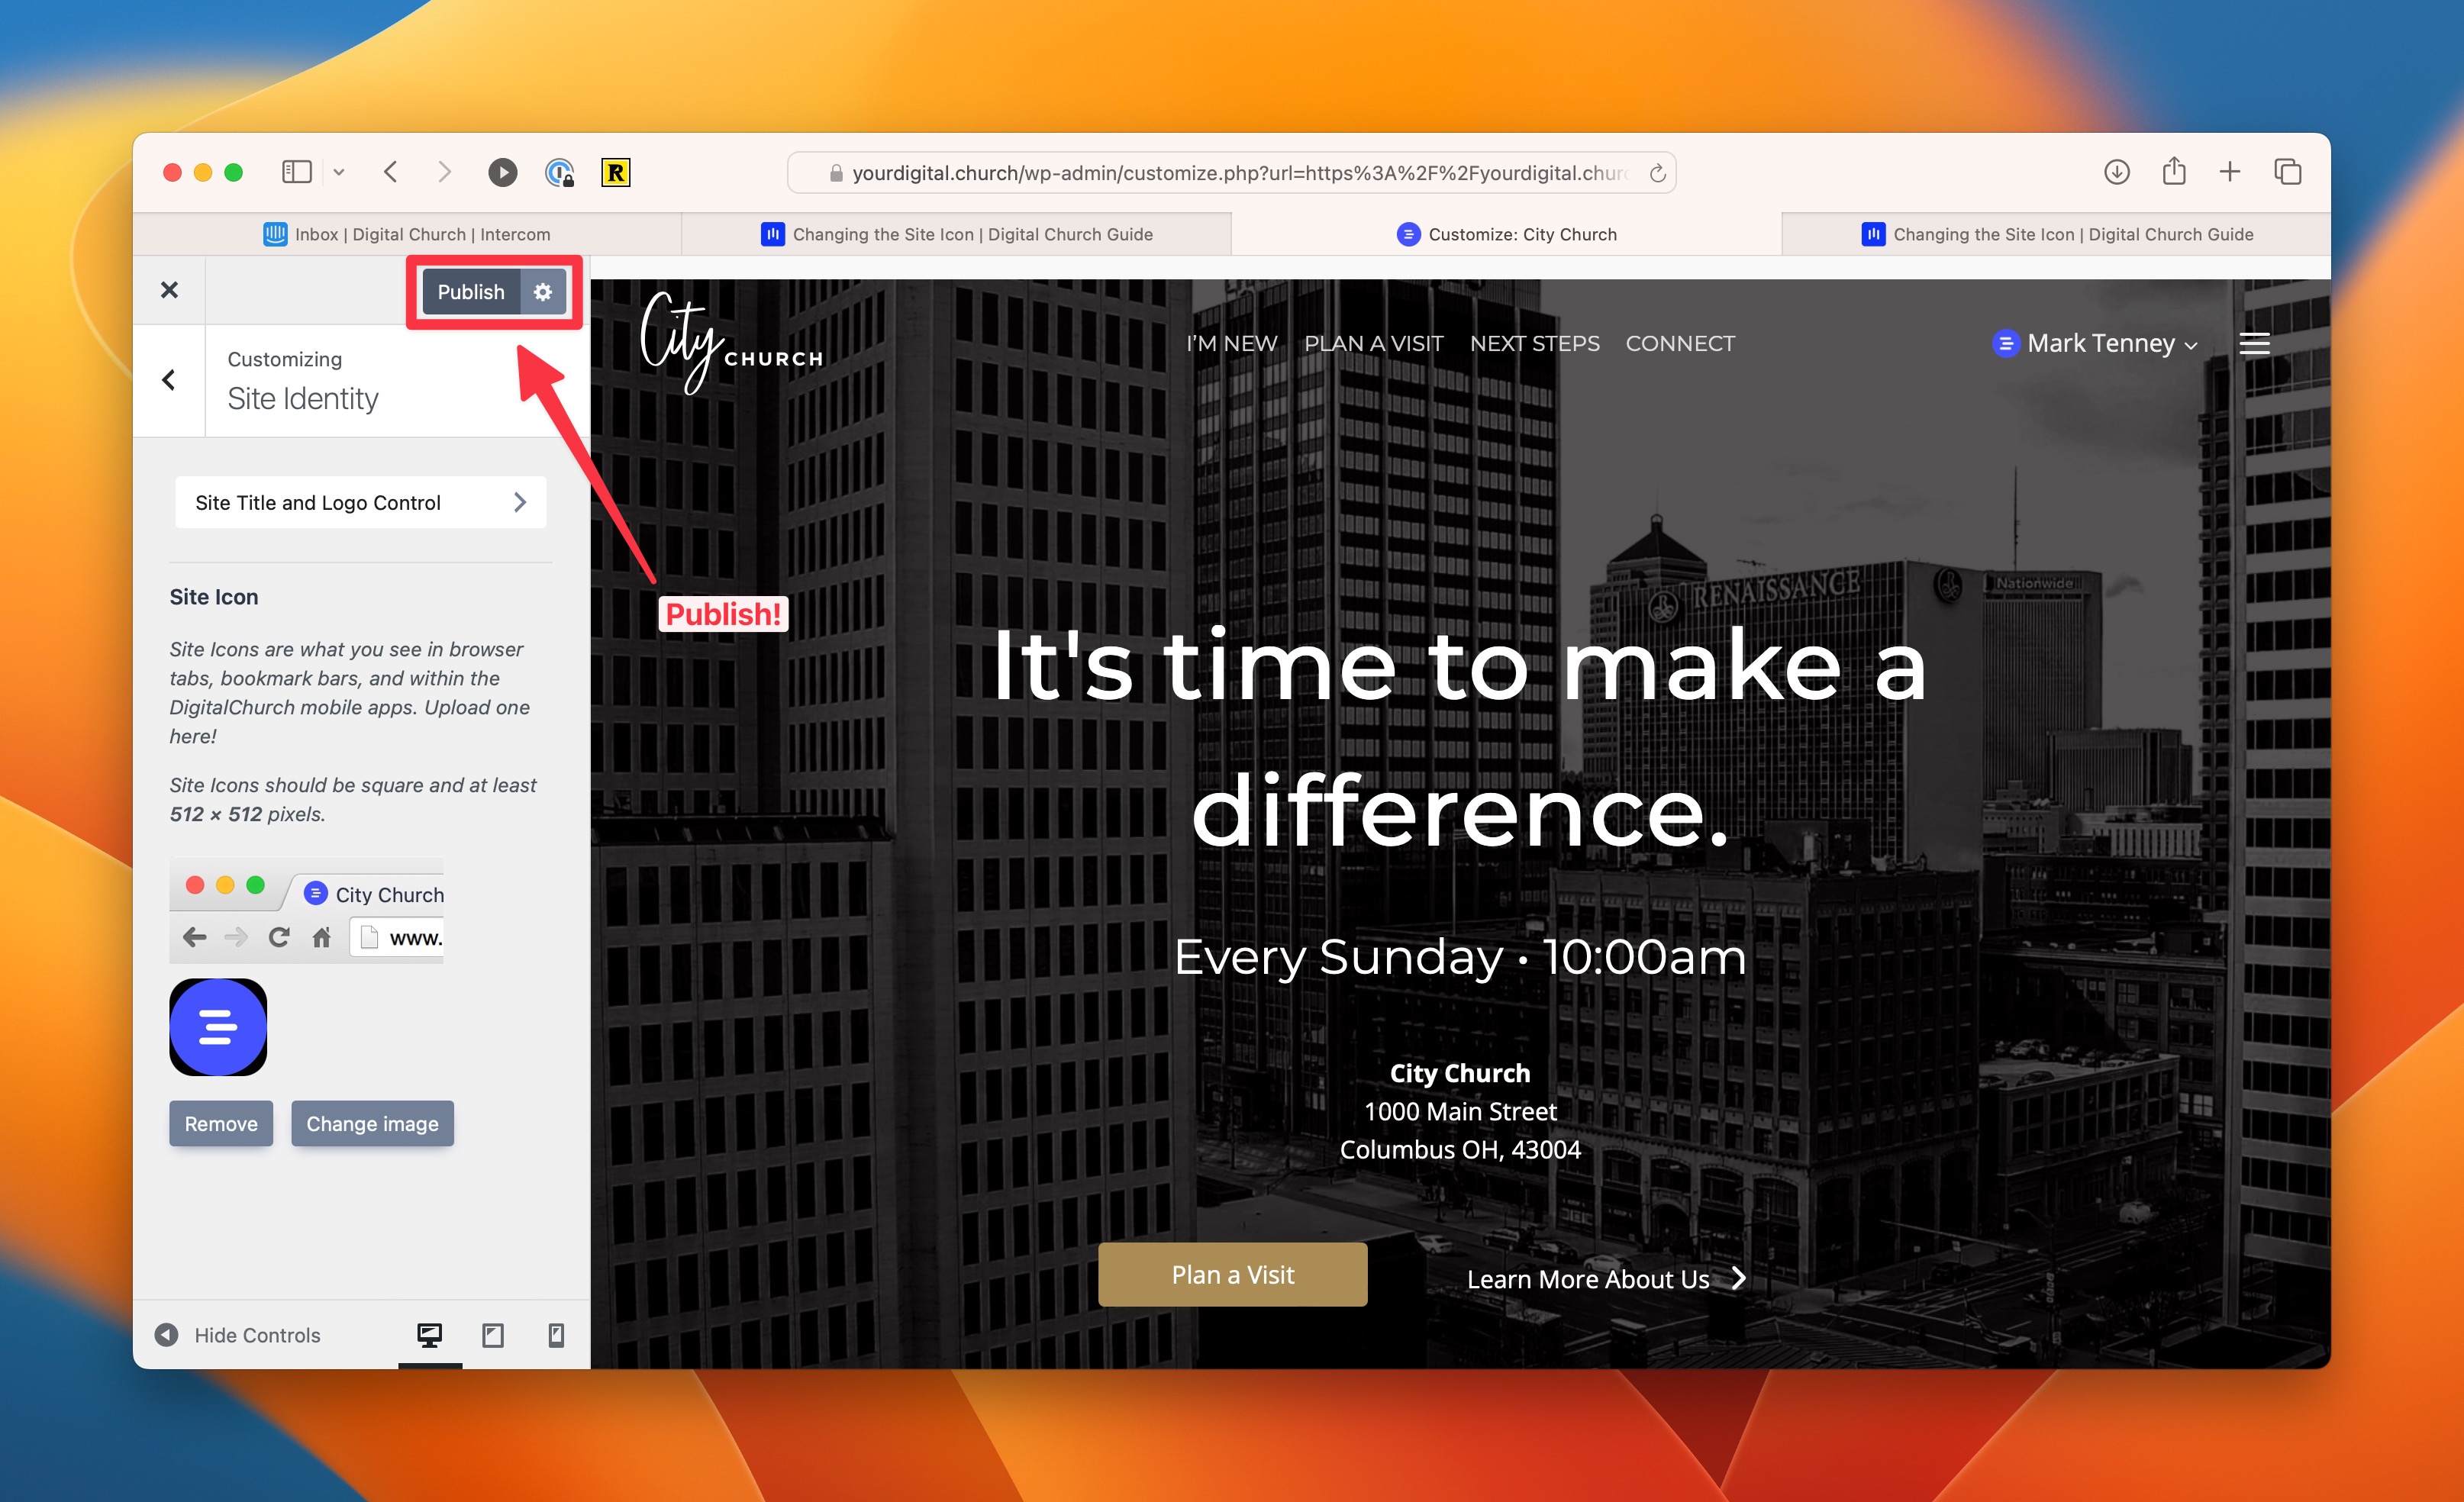Click the Publish button
This screenshot has width=2464, height=1502.
click(471, 292)
